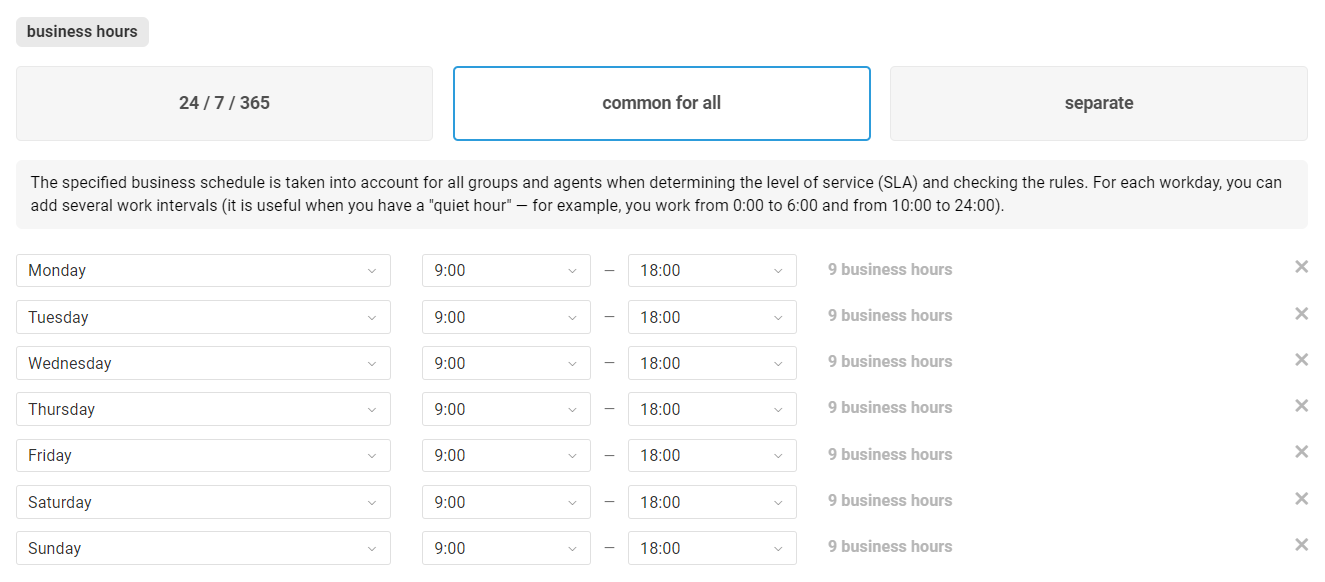Delete the Tuesday business hours row
The width and height of the screenshot is (1325, 582).
[1301, 314]
